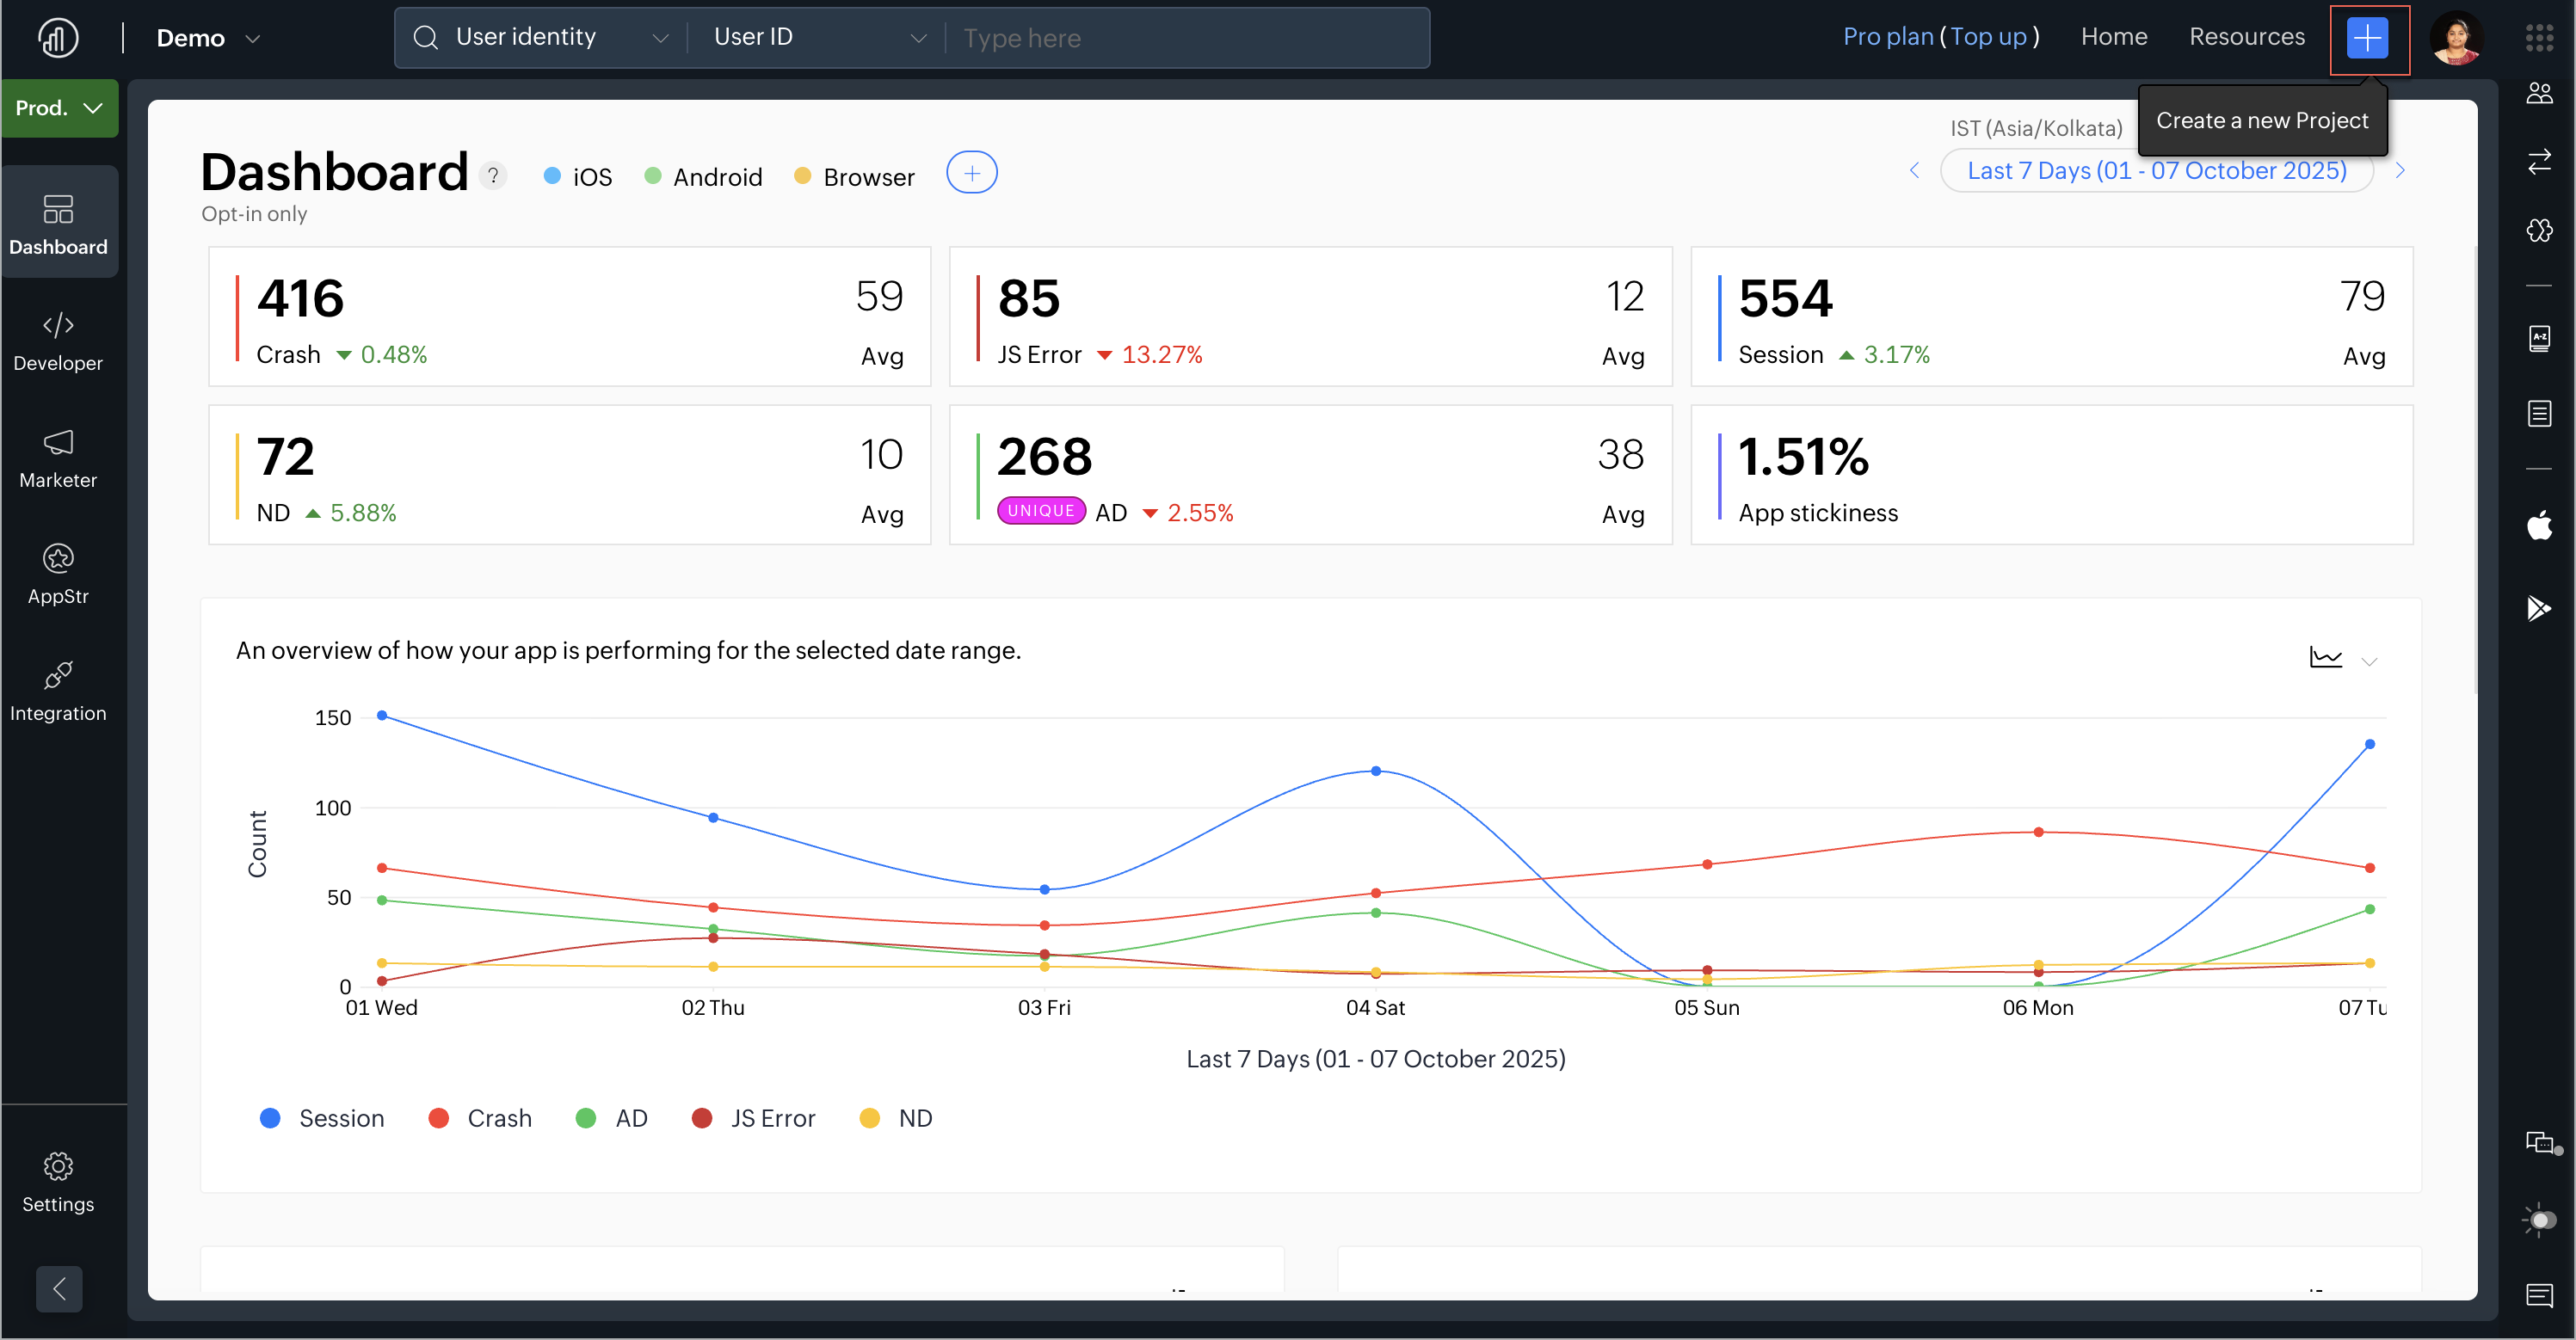Open the Last 7 Days date range picker
This screenshot has width=2576, height=1340.
pos(2156,171)
